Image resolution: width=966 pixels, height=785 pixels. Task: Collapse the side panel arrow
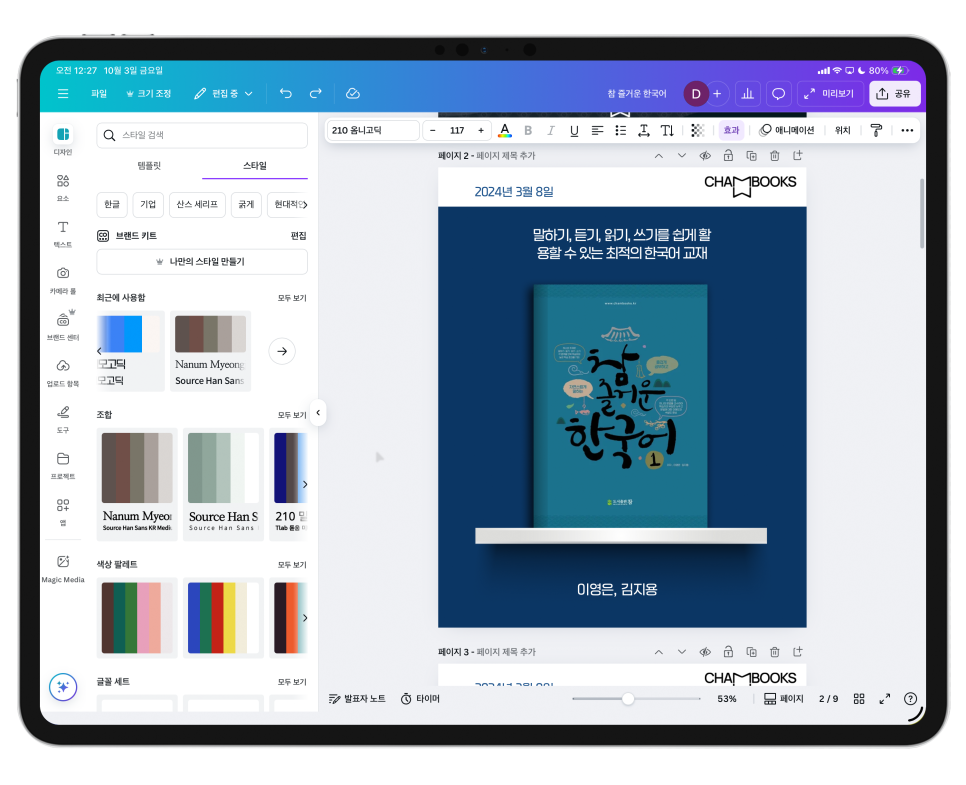coord(319,413)
